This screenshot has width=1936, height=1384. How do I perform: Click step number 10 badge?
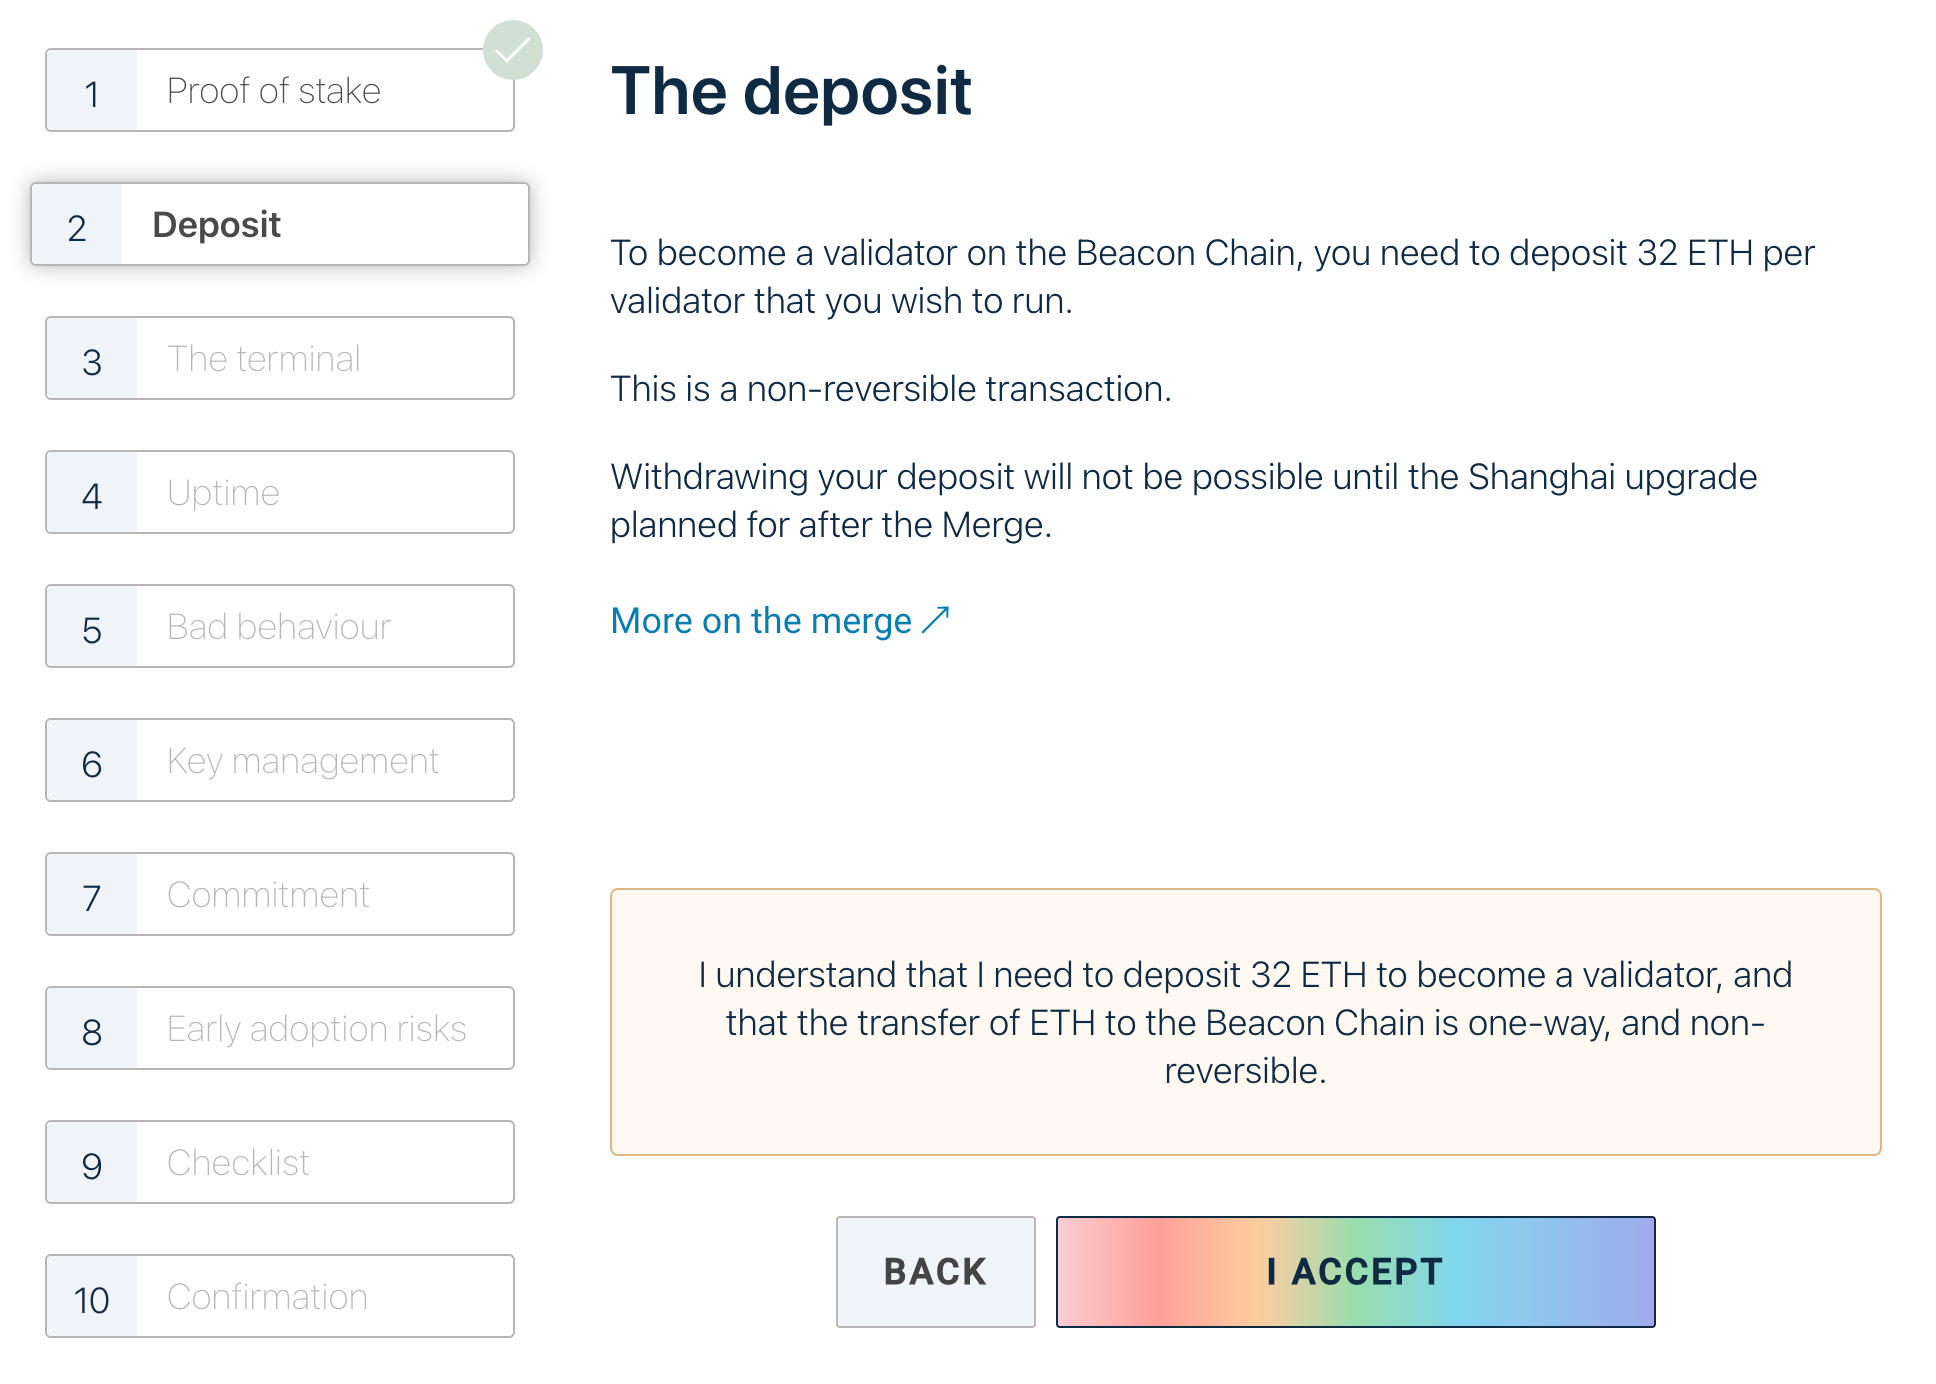point(92,1299)
